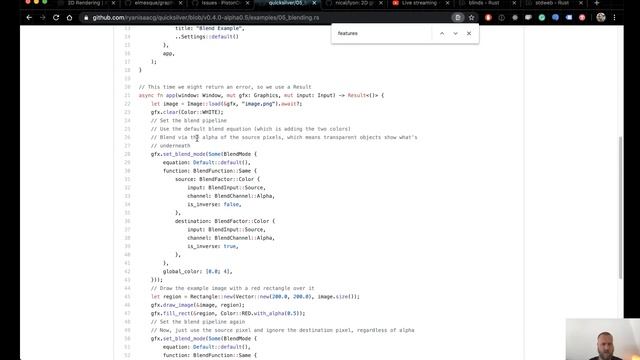
Task: Select line number 21 in the gutter
Action: coord(127,96)
